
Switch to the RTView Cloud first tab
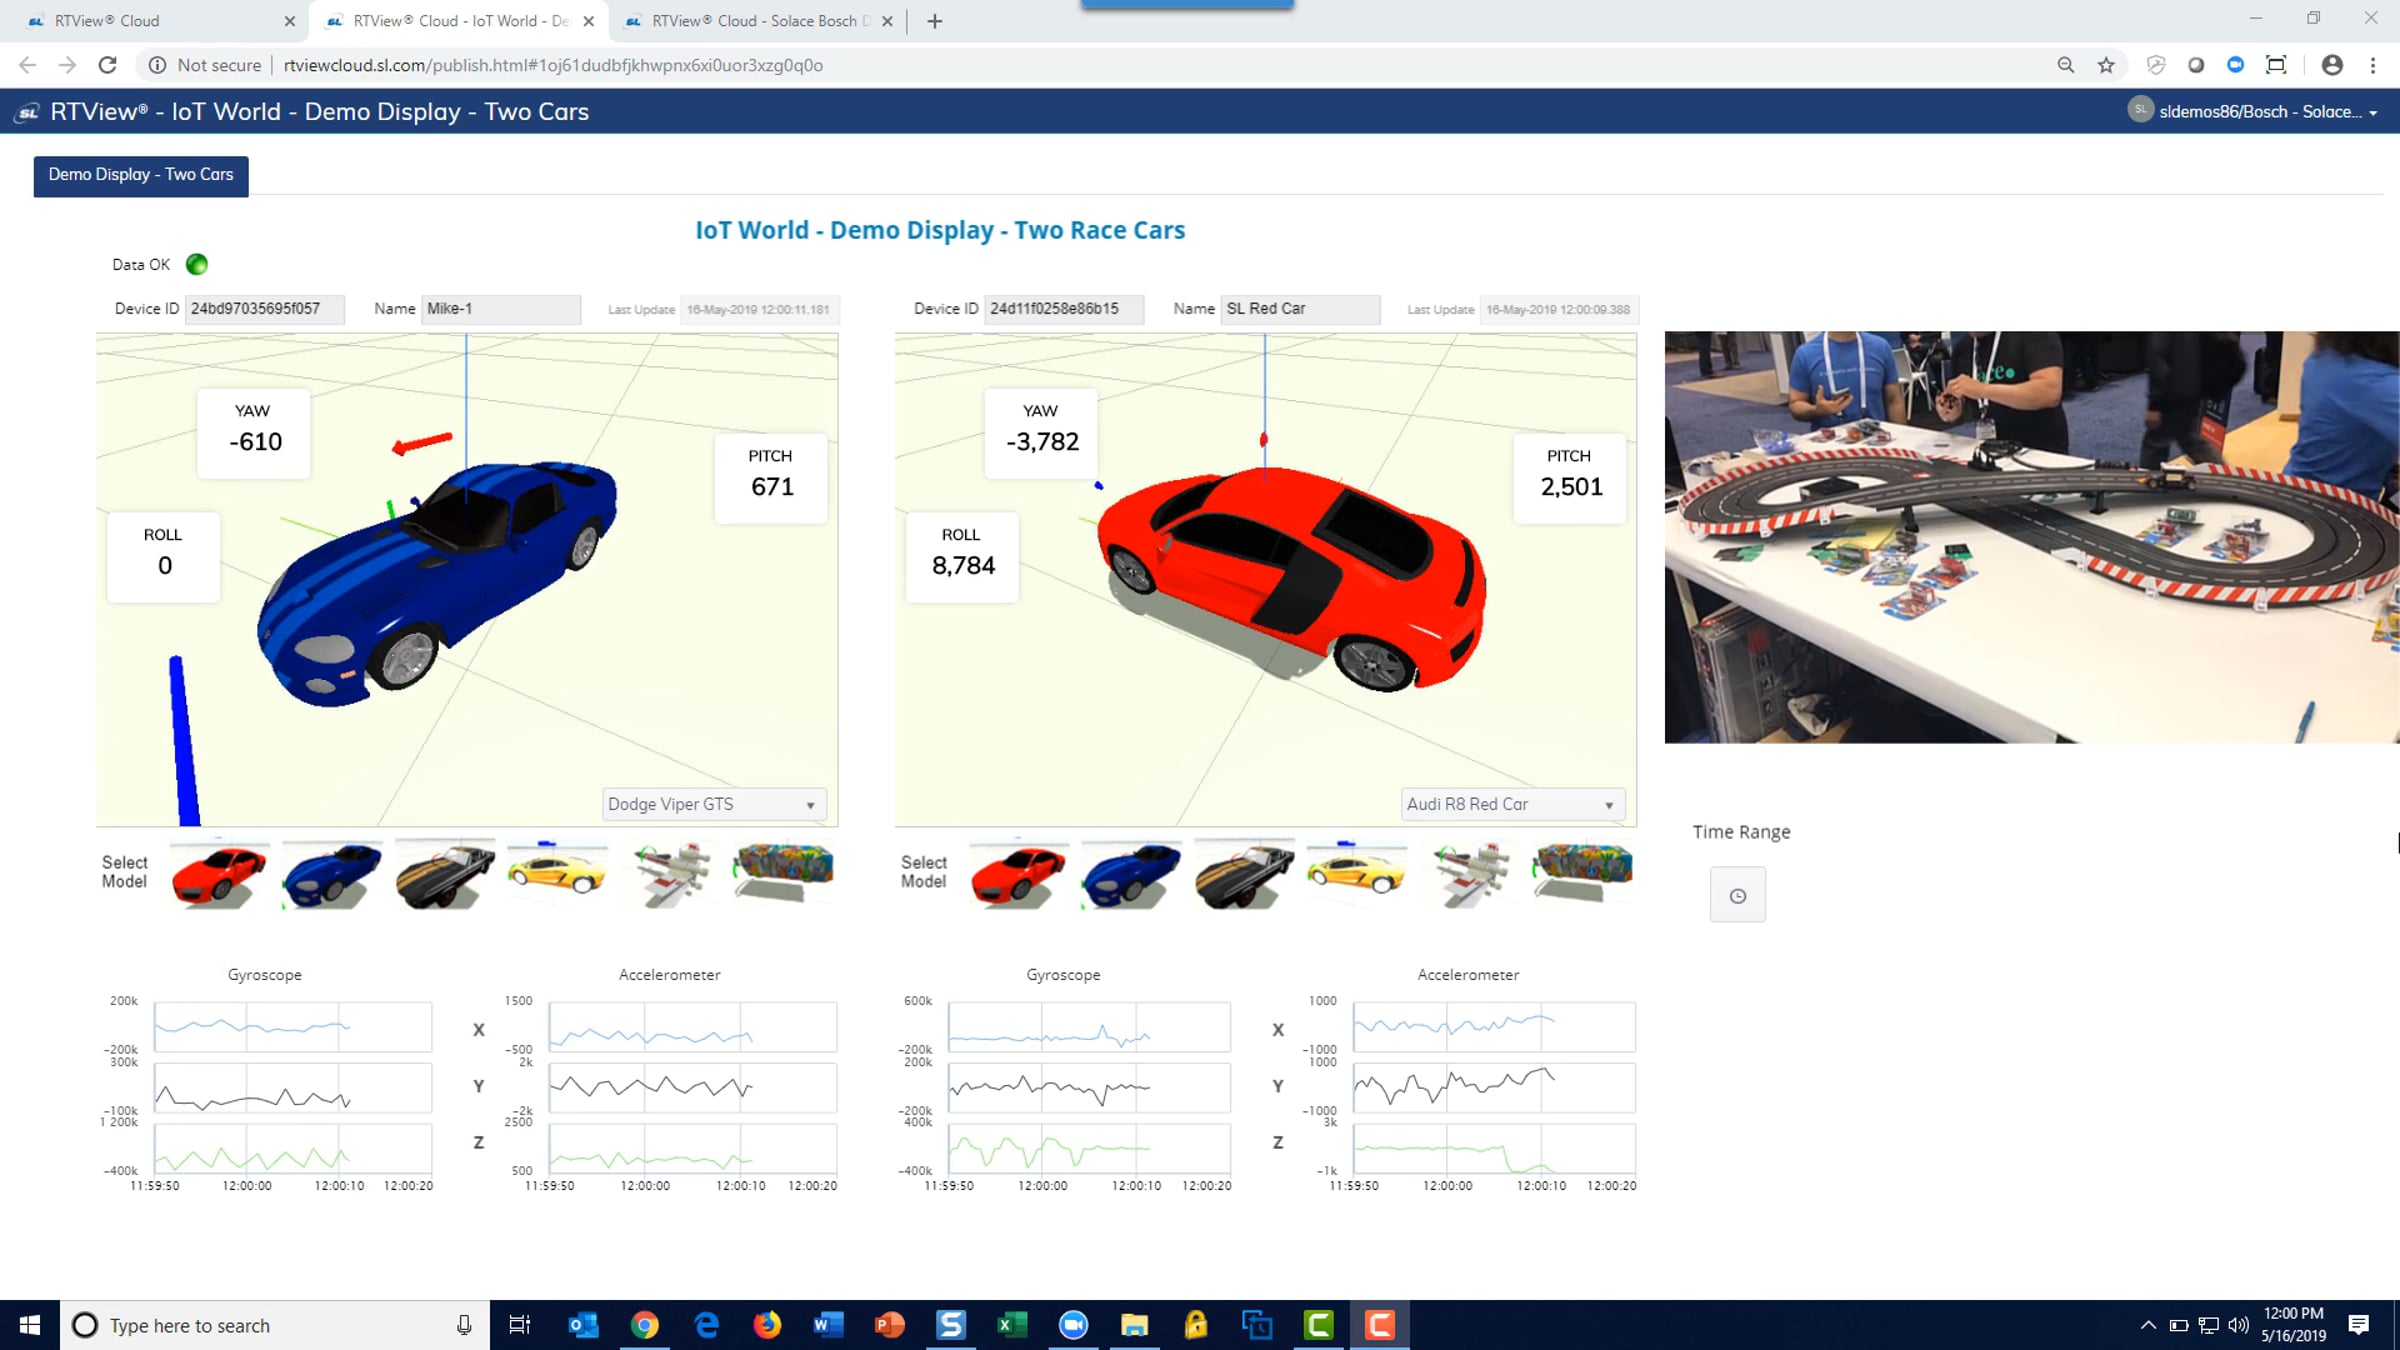[x=150, y=21]
